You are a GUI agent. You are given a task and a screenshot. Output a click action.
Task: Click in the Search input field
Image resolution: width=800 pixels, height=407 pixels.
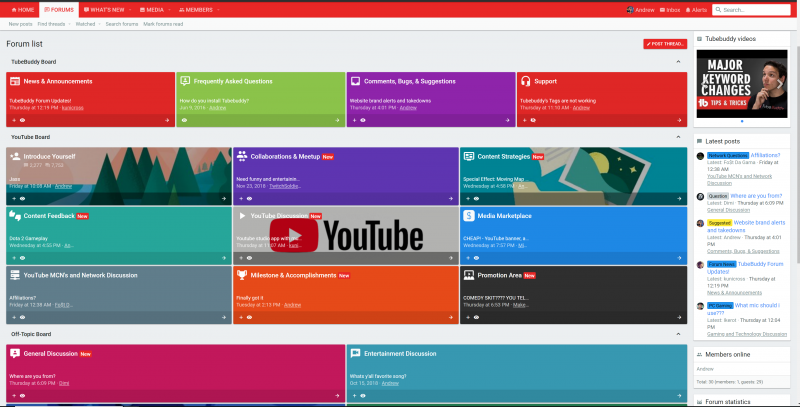pyautogui.click(x=756, y=9)
